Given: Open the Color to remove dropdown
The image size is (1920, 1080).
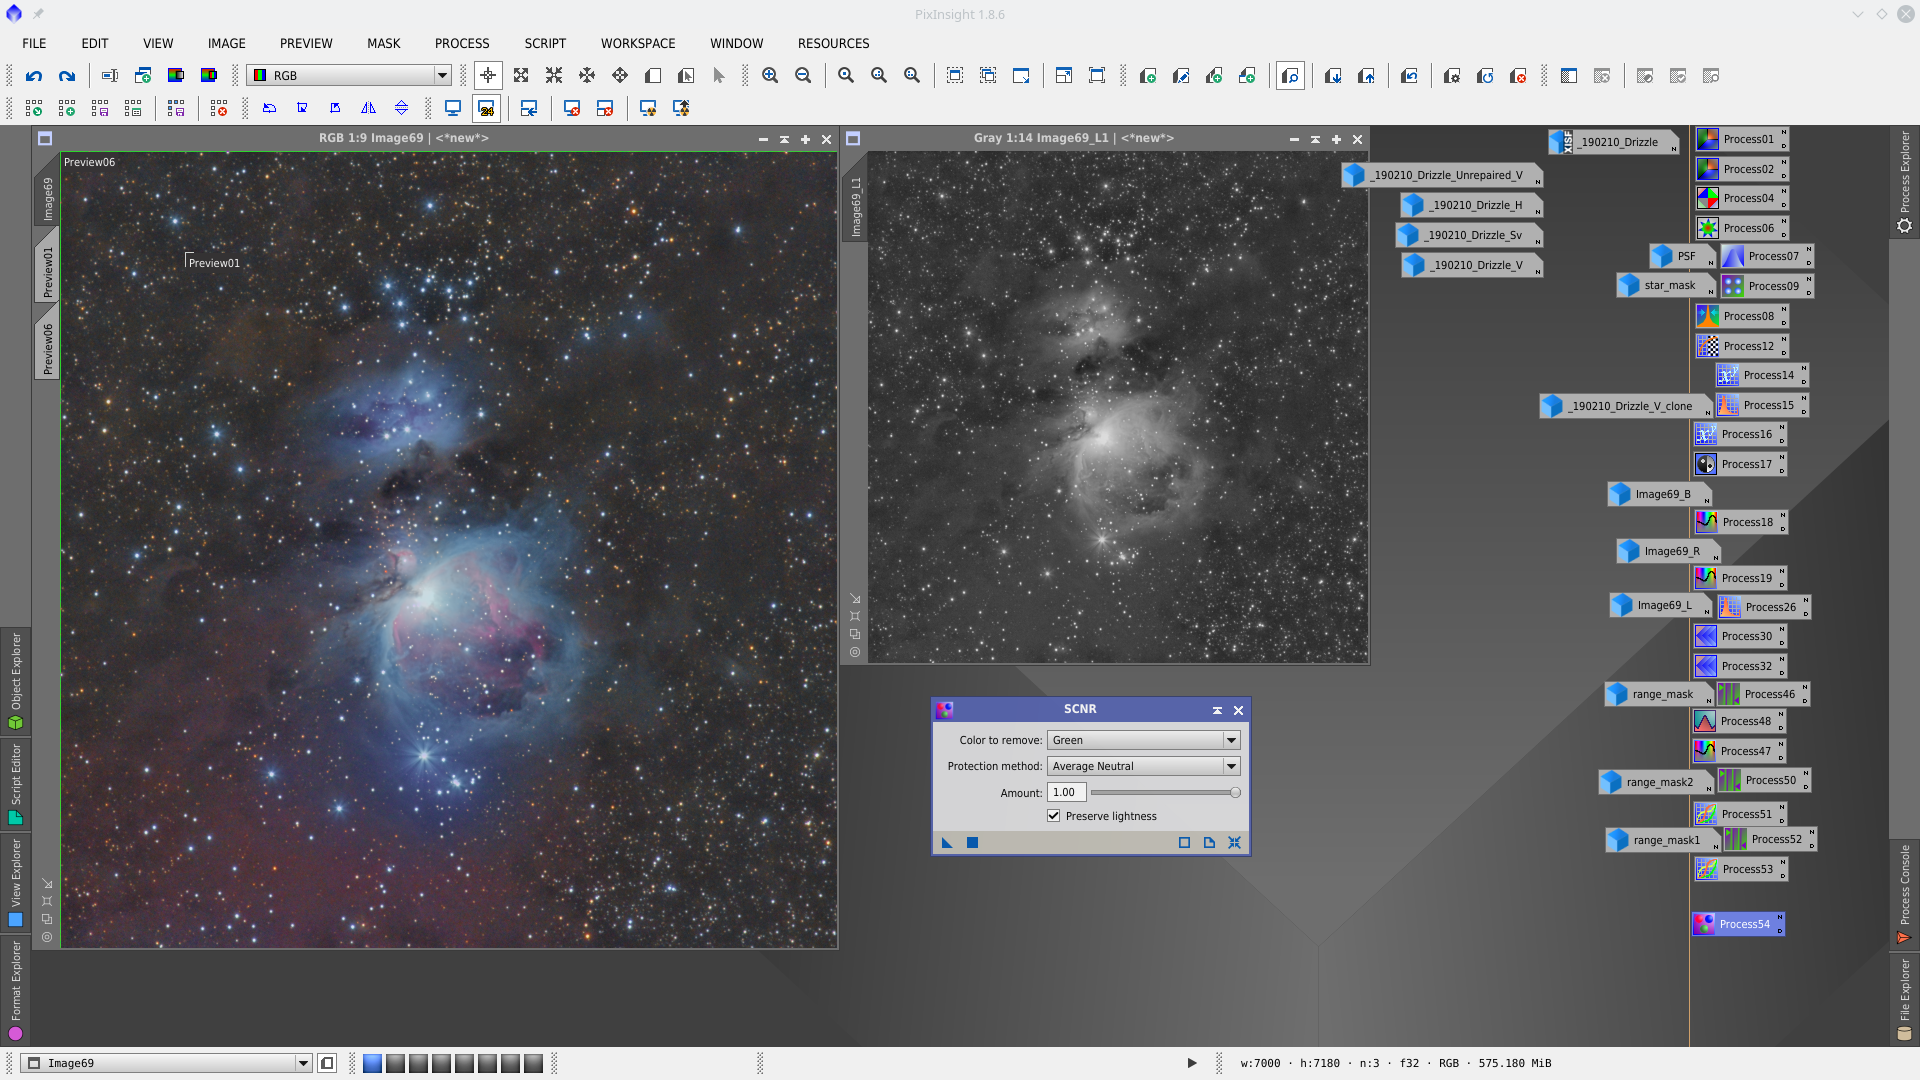Looking at the screenshot, I should [1143, 740].
